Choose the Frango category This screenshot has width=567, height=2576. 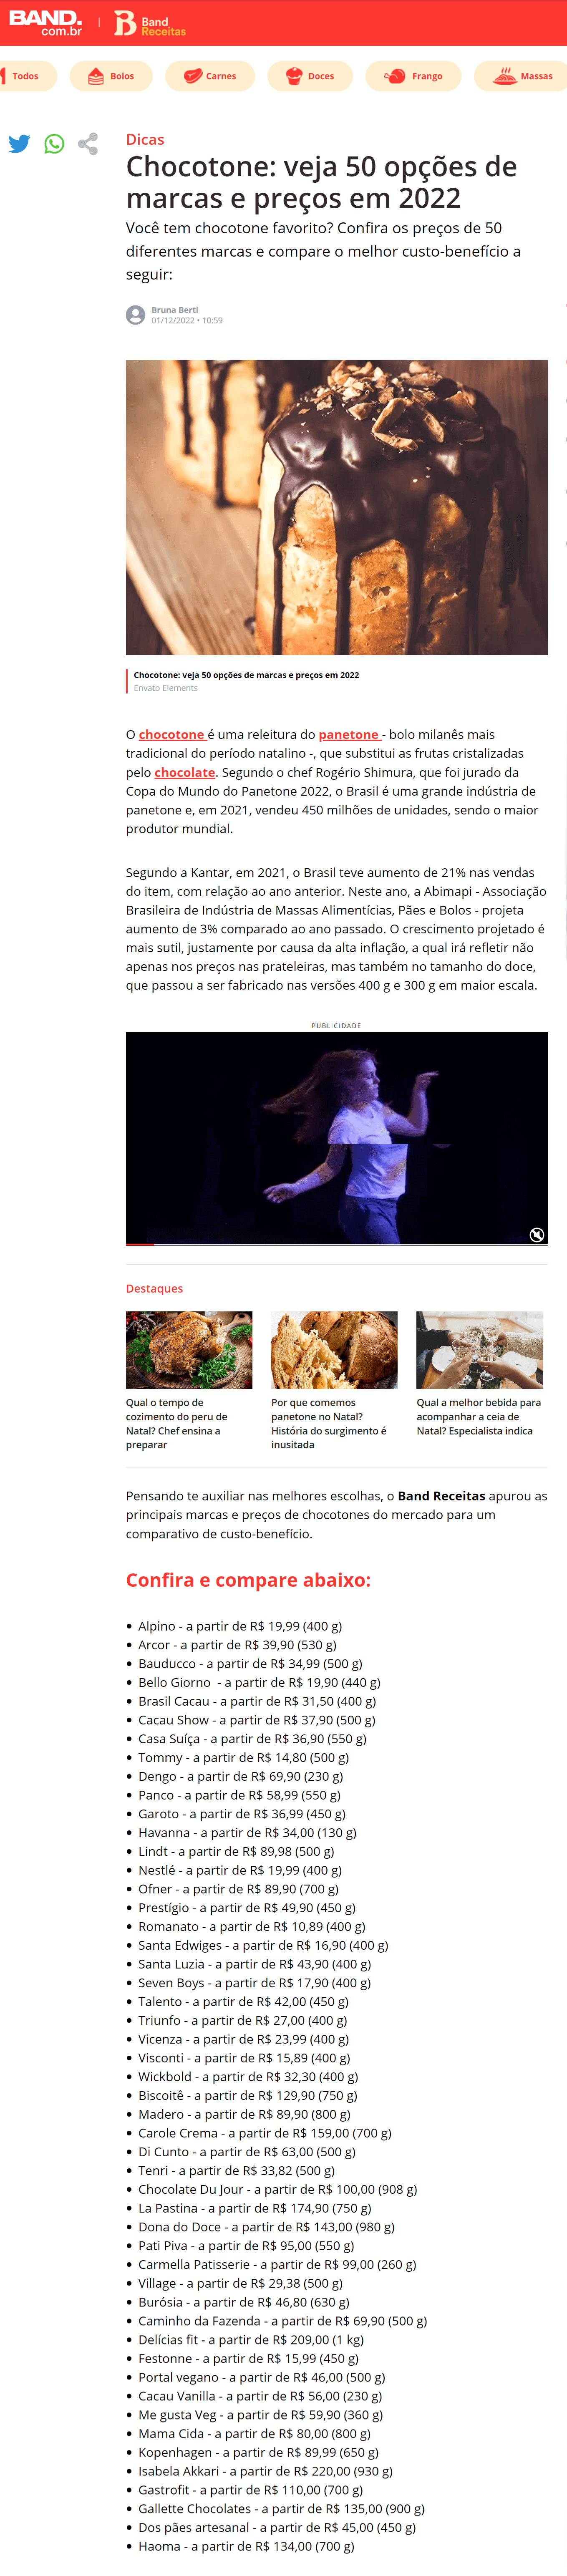point(413,76)
